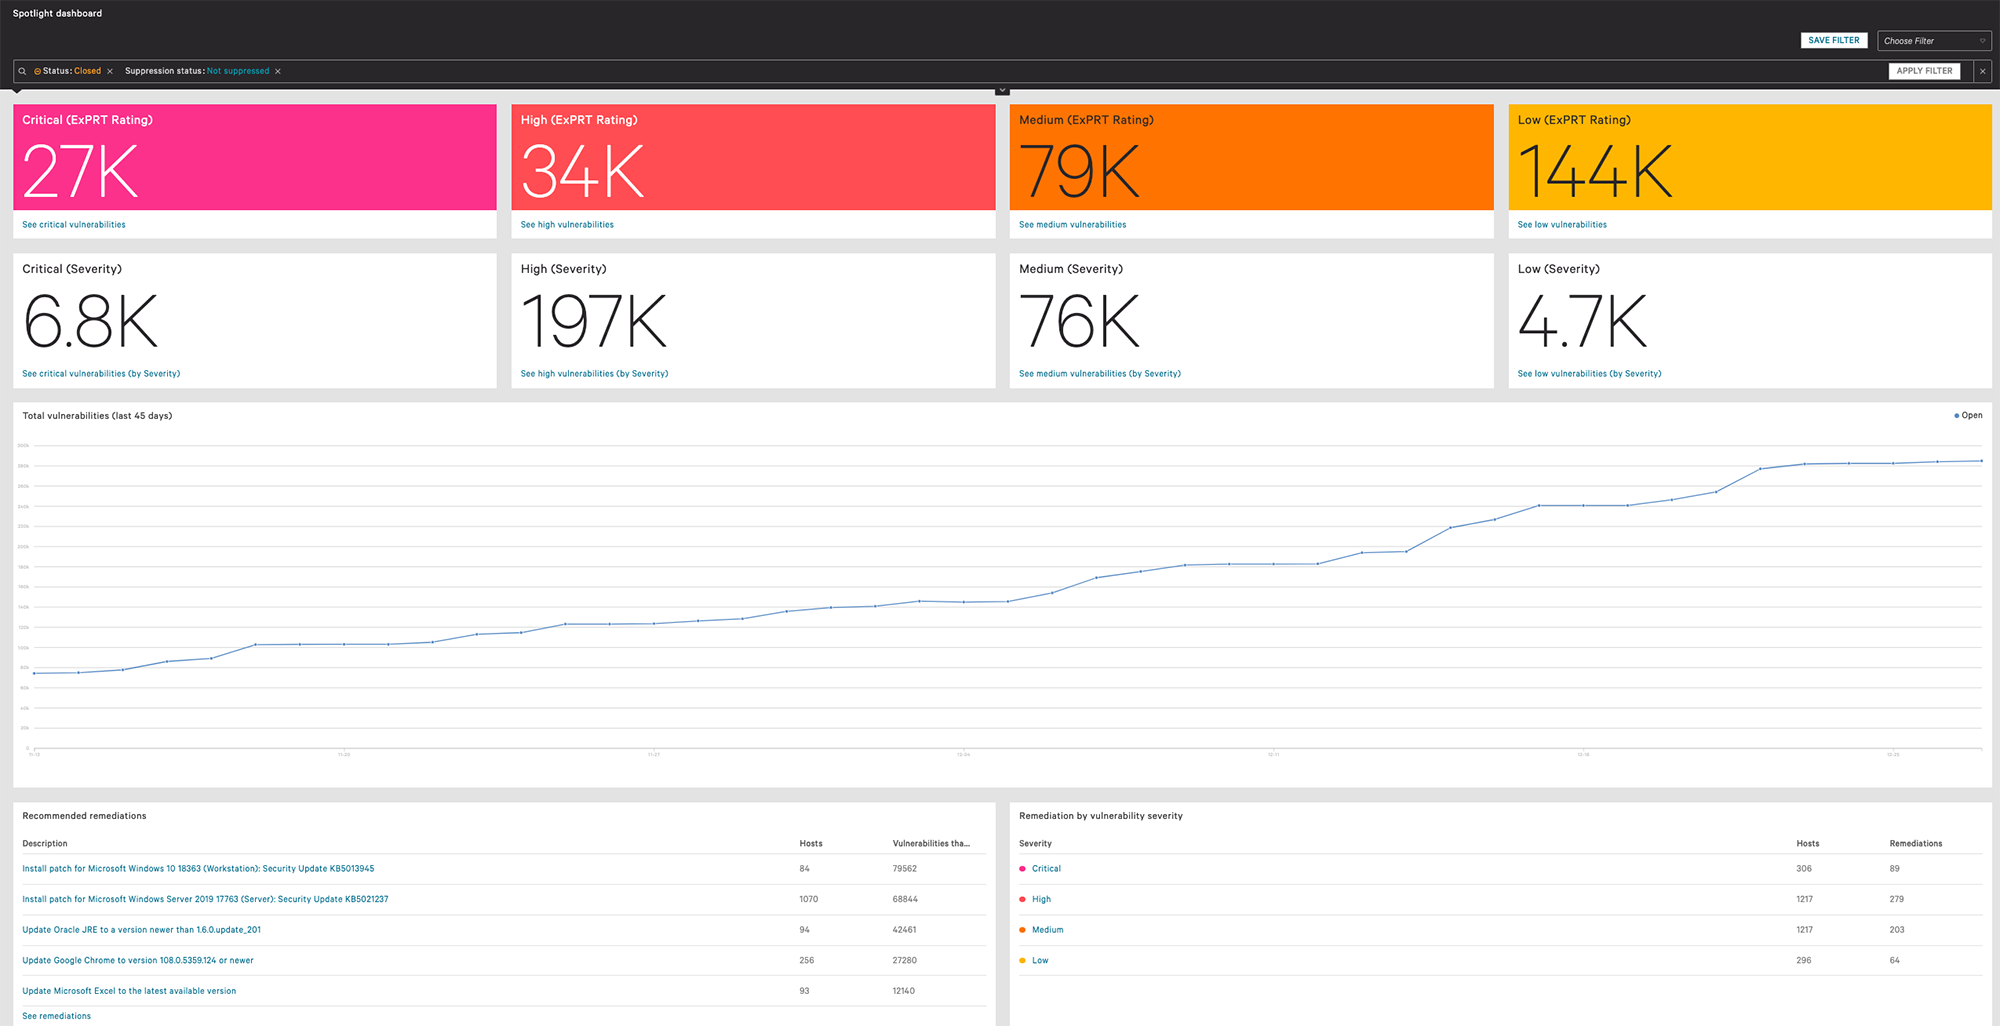The image size is (2000, 1026).
Task: Click the Critical severity pink dot icon
Action: click(x=1022, y=869)
